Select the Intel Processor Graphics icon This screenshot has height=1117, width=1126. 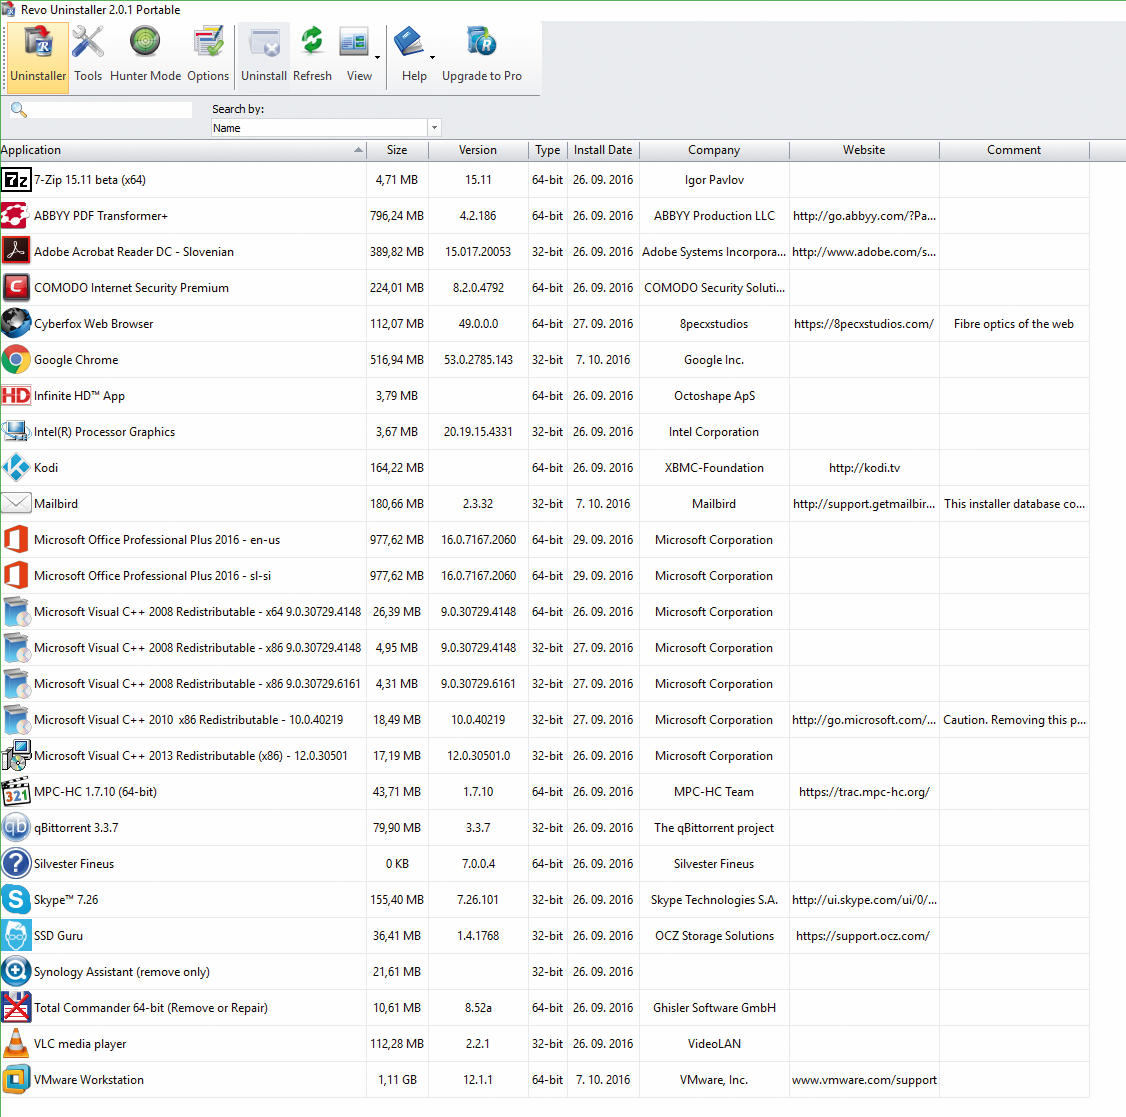pyautogui.click(x=16, y=432)
